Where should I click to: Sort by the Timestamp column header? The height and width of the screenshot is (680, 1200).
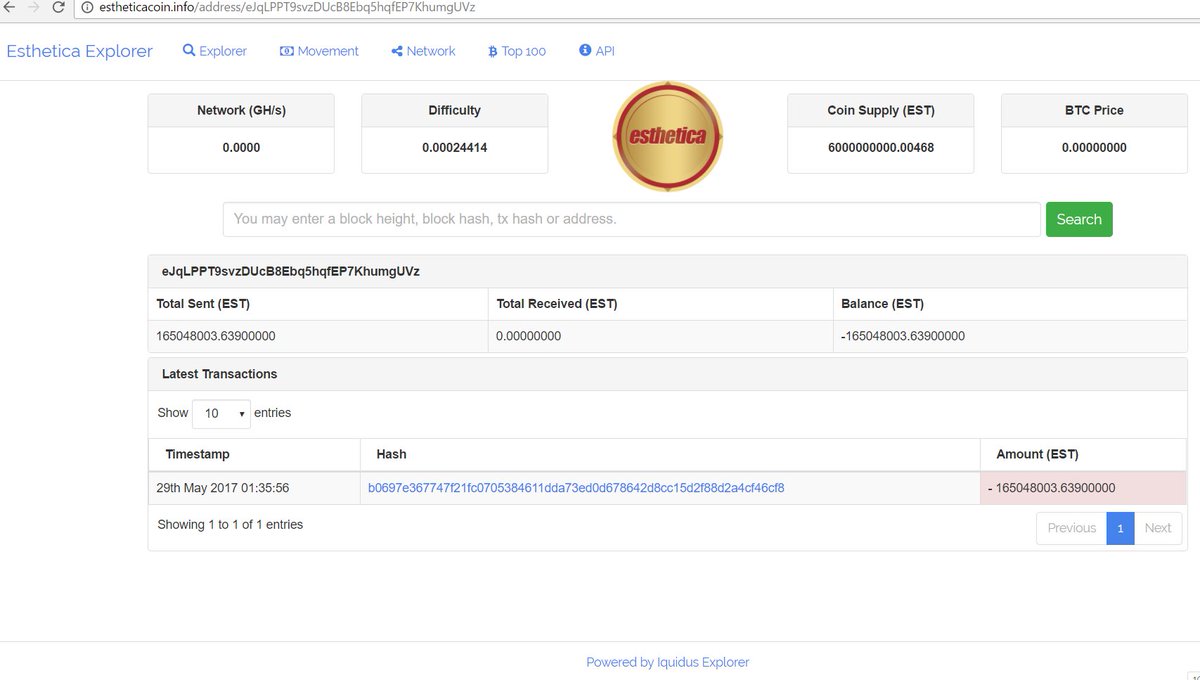[254, 454]
